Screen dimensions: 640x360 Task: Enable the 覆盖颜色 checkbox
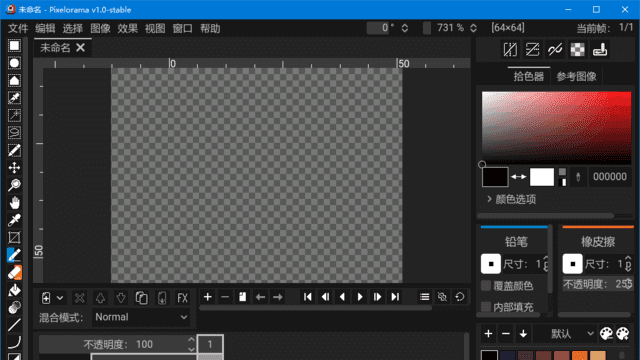tap(486, 286)
